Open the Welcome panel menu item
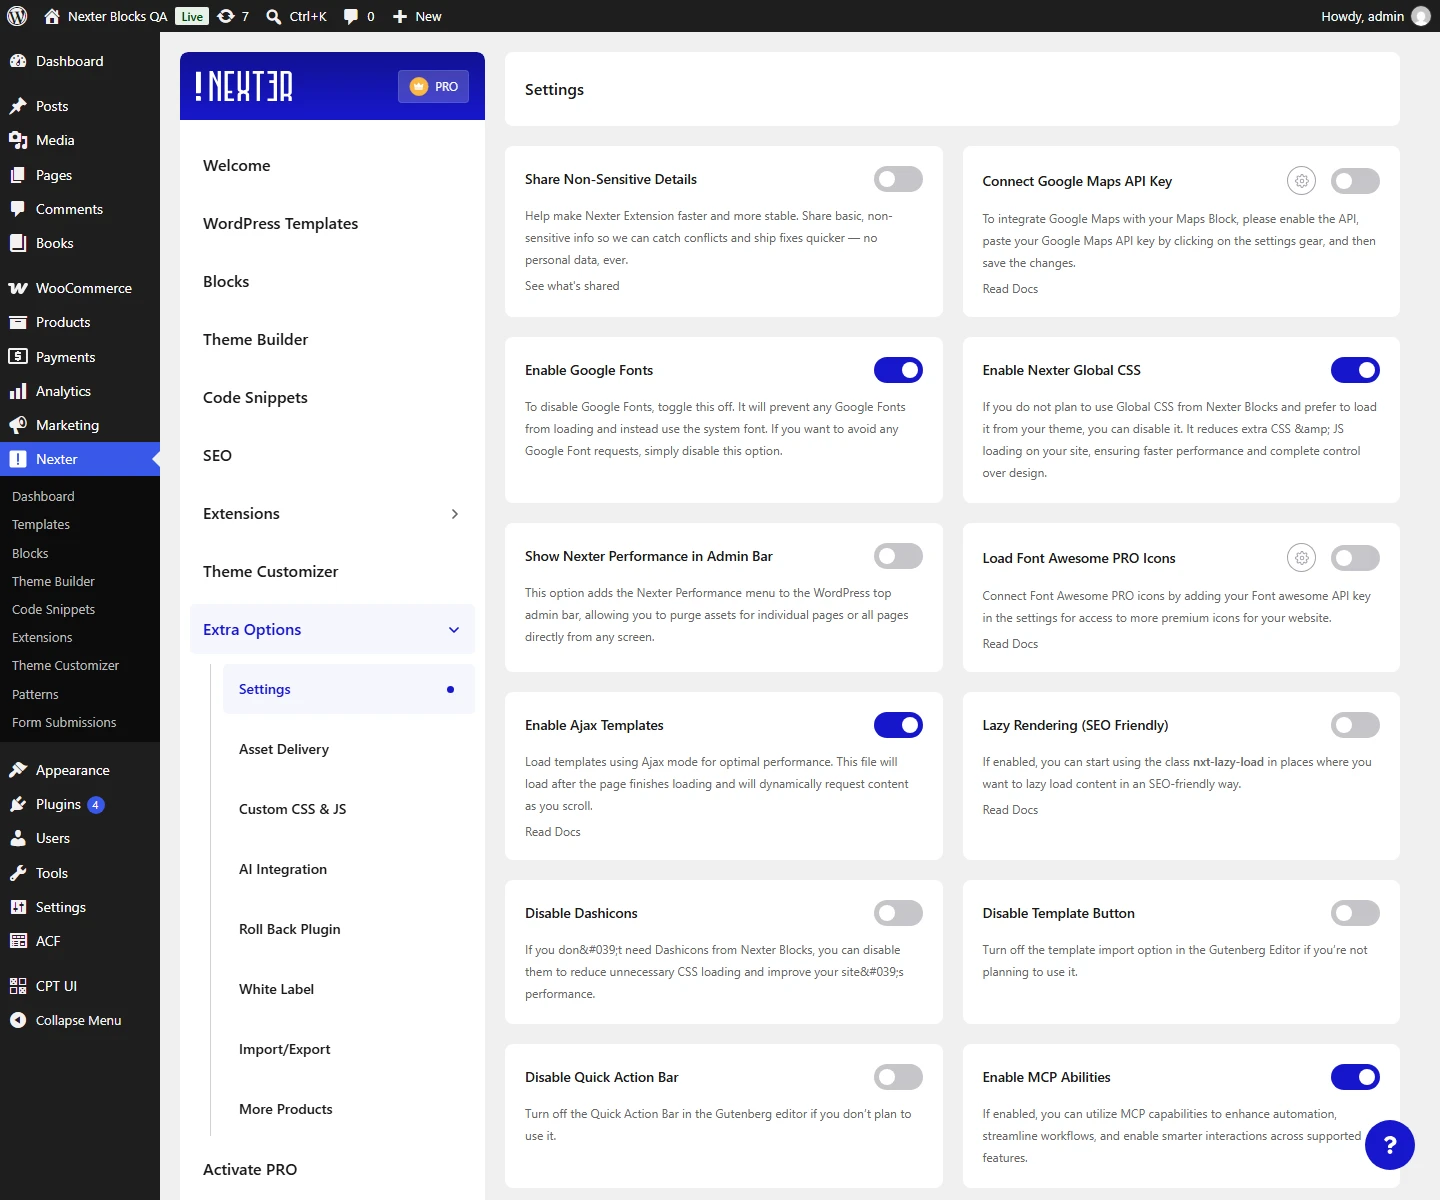 click(237, 166)
